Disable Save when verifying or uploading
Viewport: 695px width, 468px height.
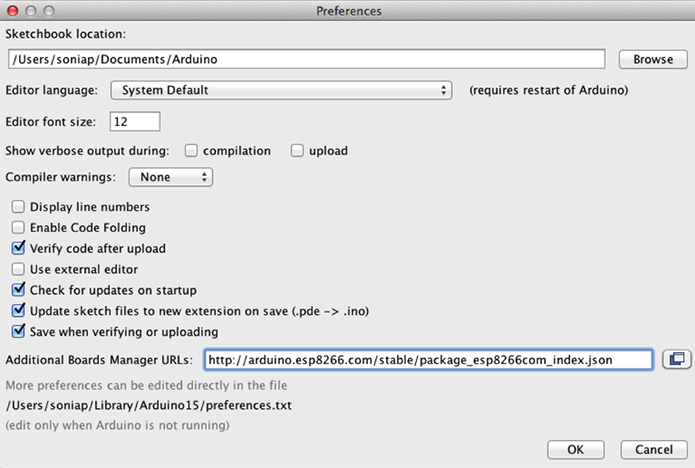pos(18,332)
